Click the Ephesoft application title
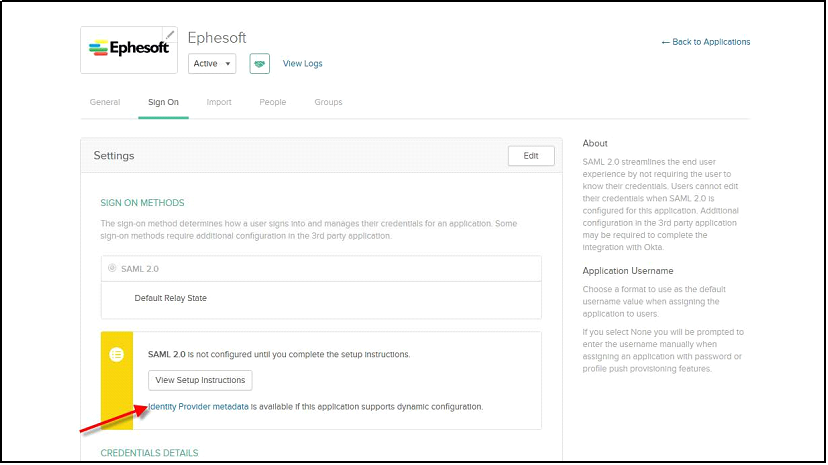 (x=217, y=37)
